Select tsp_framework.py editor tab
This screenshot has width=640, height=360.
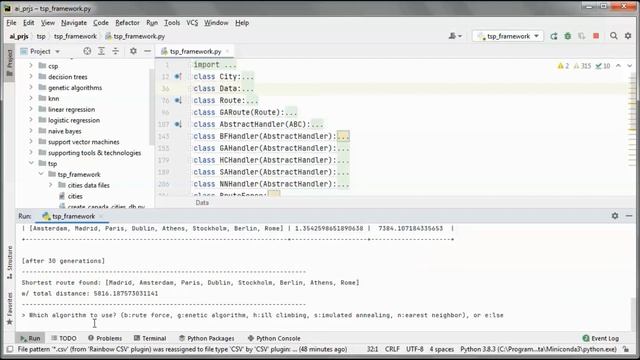195,51
